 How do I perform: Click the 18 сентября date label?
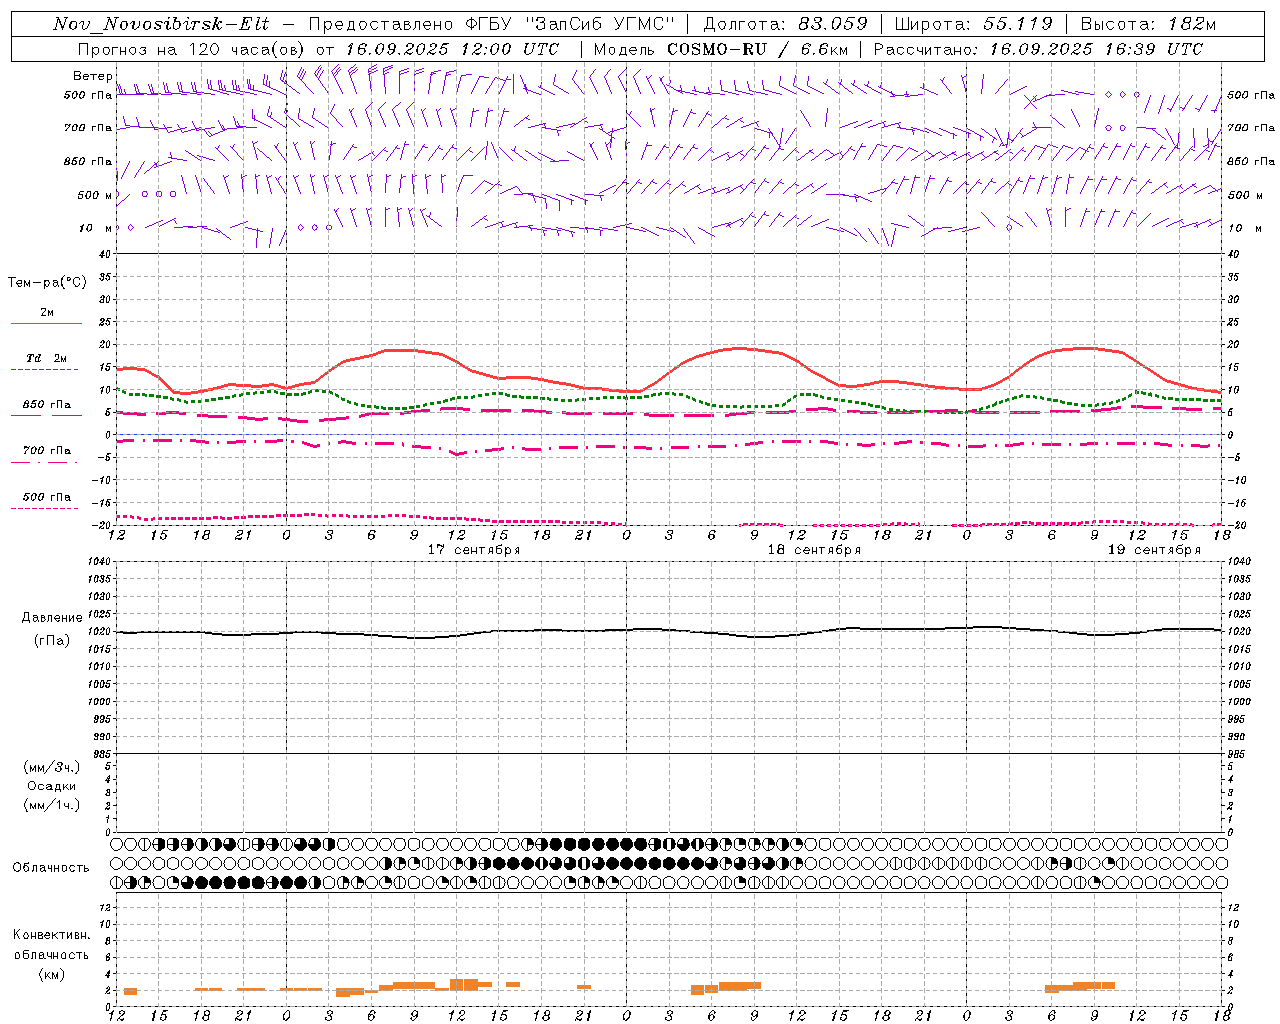pos(814,550)
